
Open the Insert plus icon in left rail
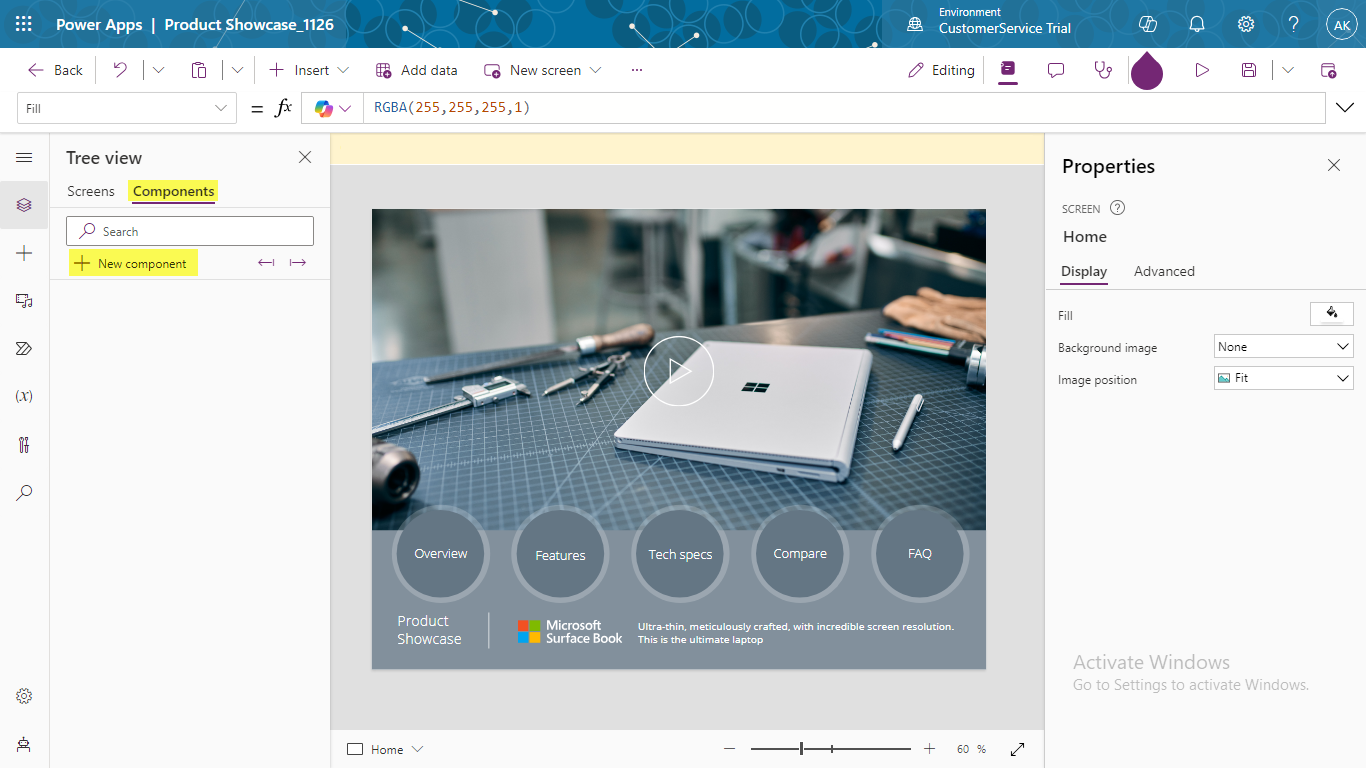pyautogui.click(x=24, y=253)
